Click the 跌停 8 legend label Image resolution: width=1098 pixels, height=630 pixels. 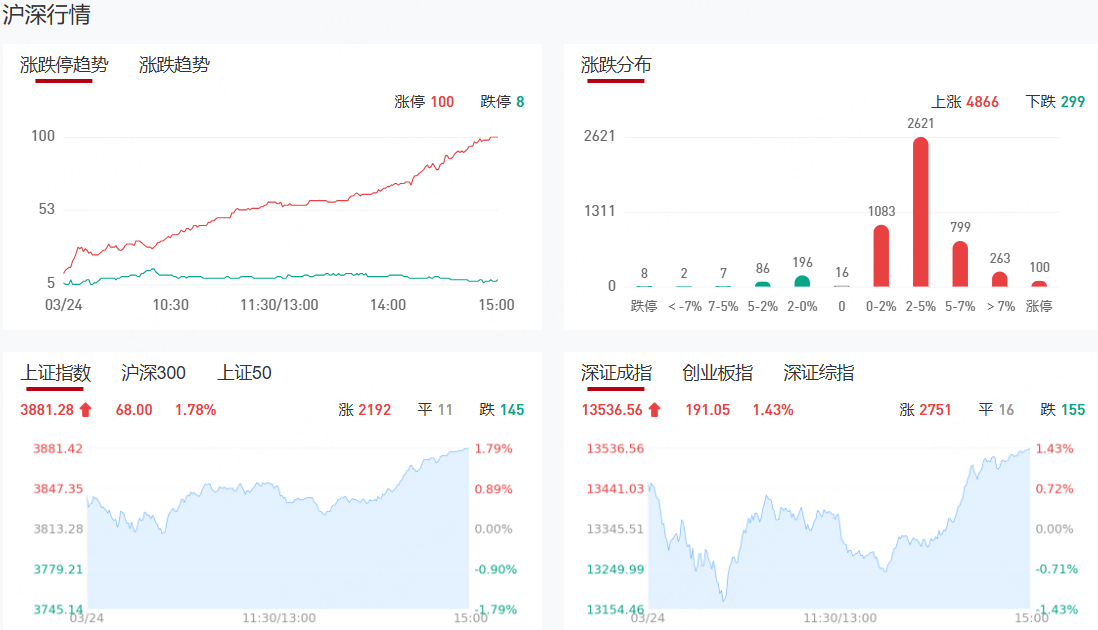point(502,102)
